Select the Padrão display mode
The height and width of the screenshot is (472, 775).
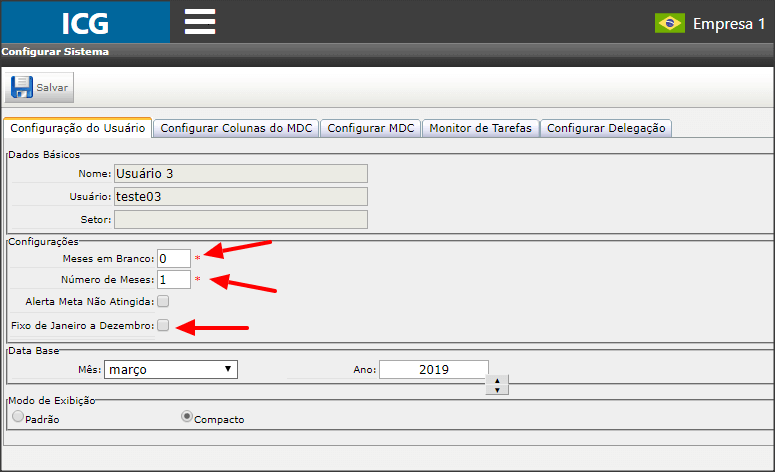[x=18, y=416]
